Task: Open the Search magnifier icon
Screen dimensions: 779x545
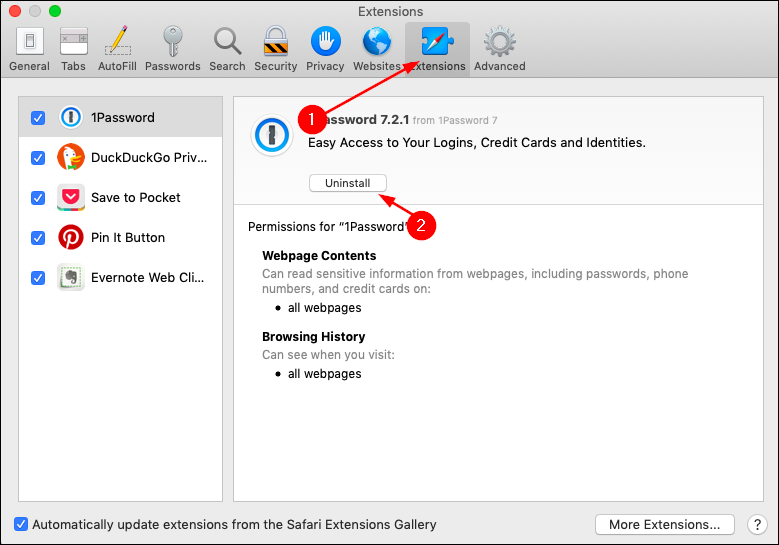Action: click(227, 41)
